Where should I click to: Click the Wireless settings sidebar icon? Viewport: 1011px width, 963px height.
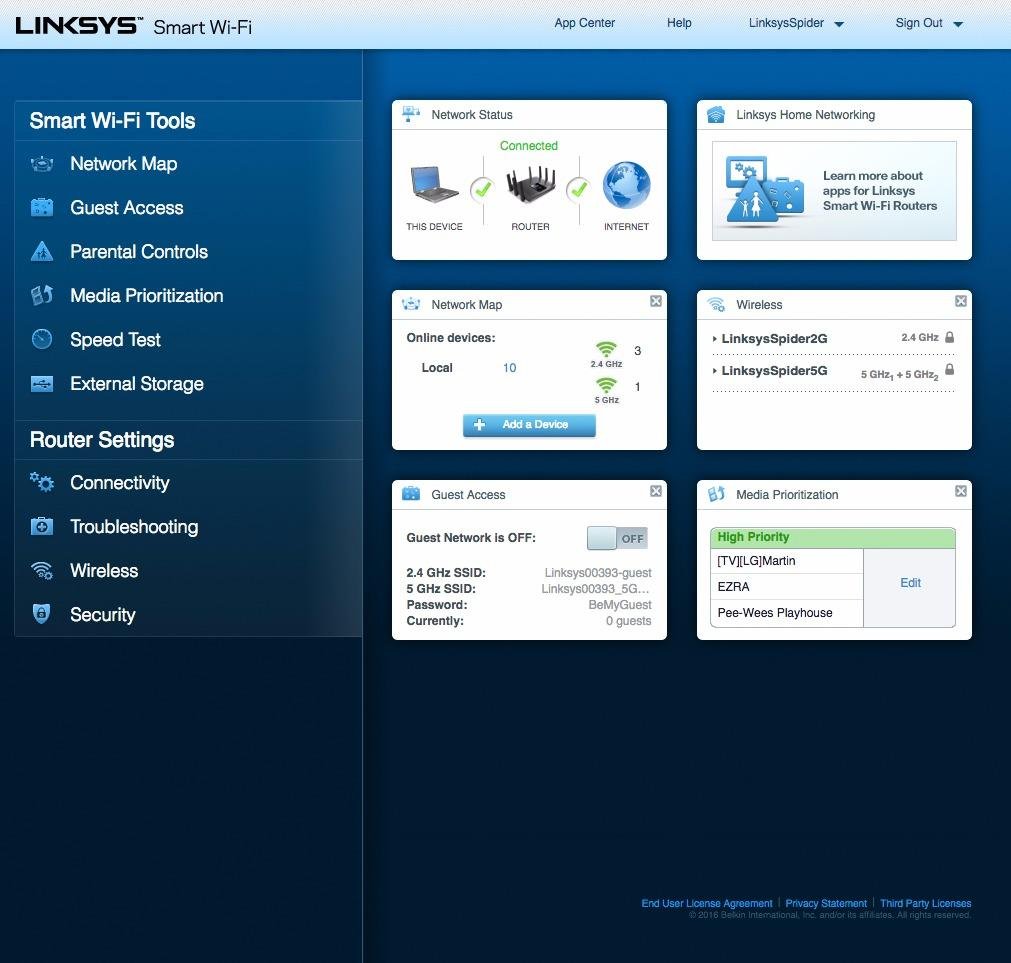pyautogui.click(x=42, y=570)
